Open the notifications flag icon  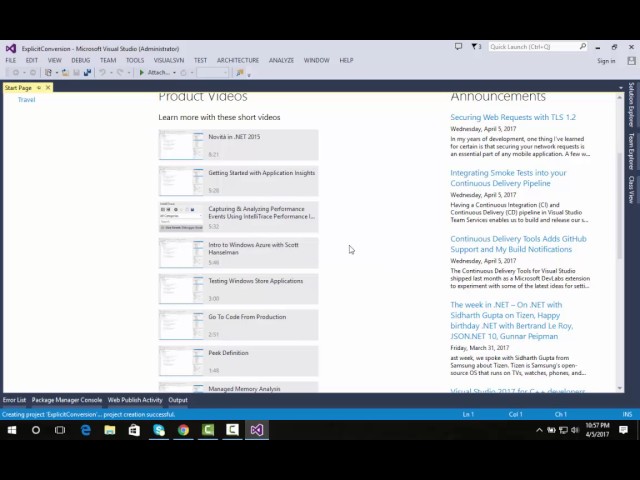pos(476,47)
